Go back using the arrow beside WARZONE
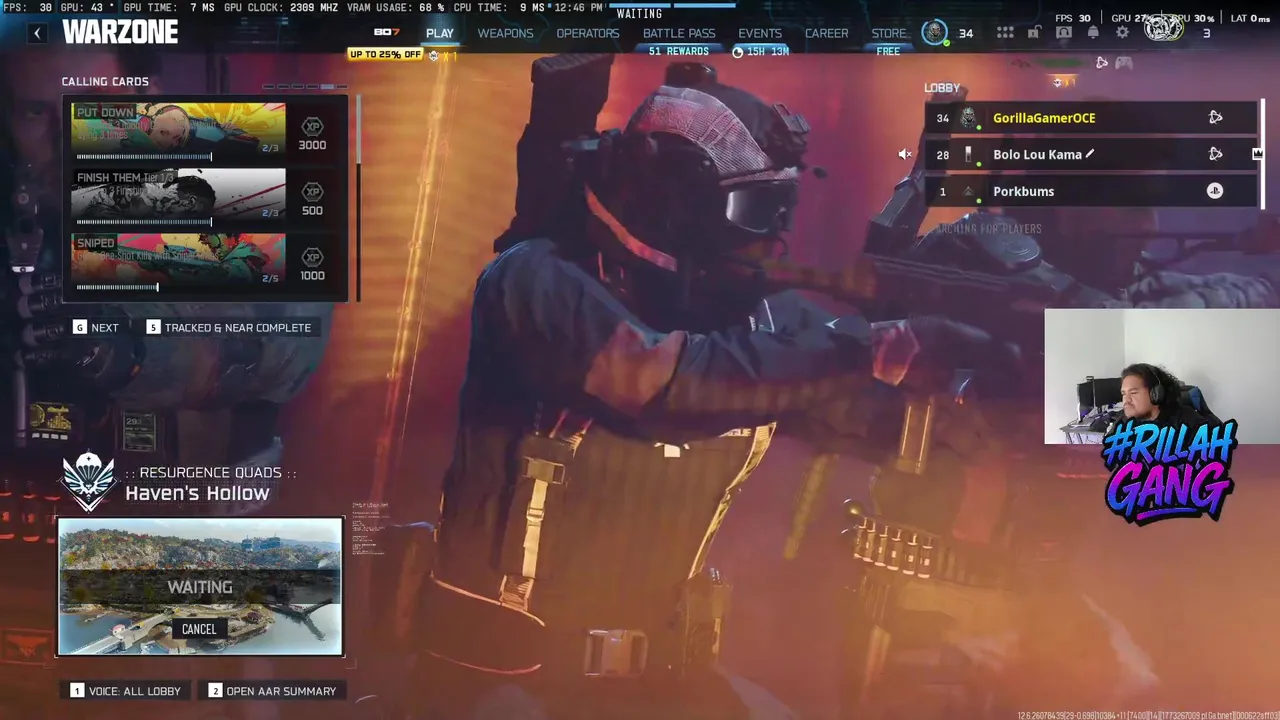 [x=37, y=33]
